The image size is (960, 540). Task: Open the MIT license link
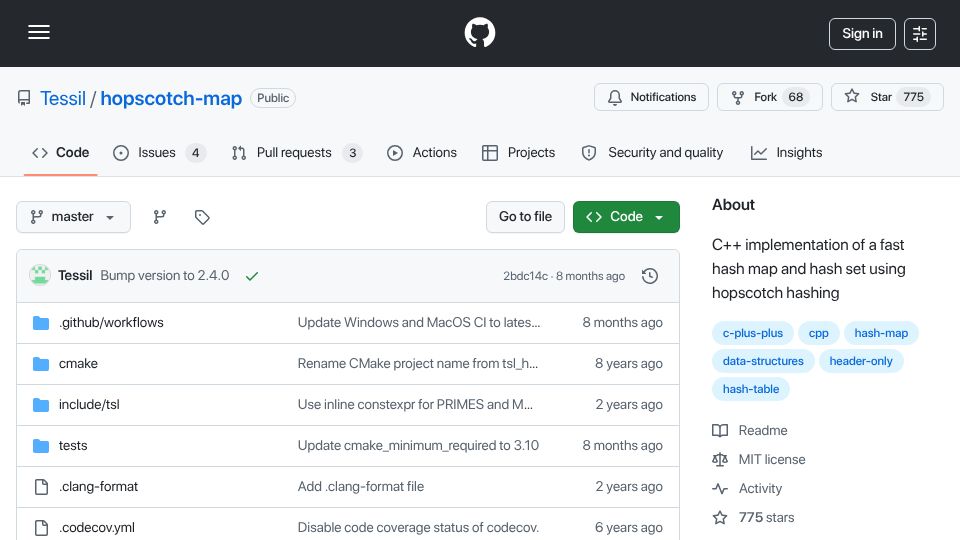click(x=759, y=459)
